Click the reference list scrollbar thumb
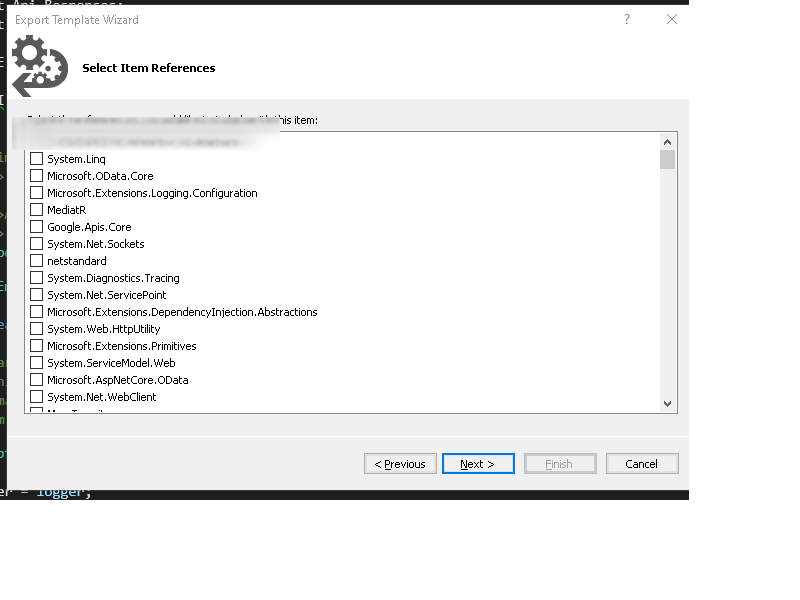Viewport: 800px width, 600px height. click(x=667, y=159)
